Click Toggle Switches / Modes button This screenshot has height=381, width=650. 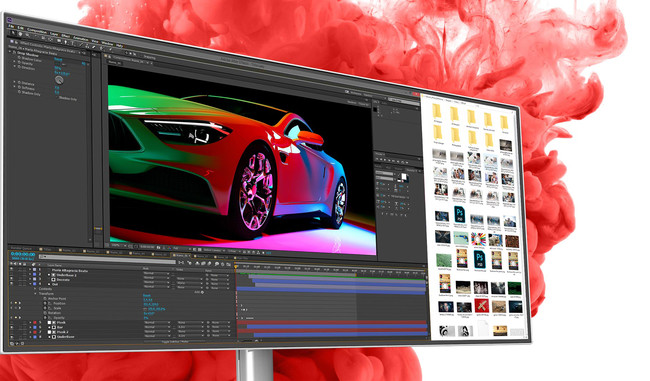click(x=175, y=341)
